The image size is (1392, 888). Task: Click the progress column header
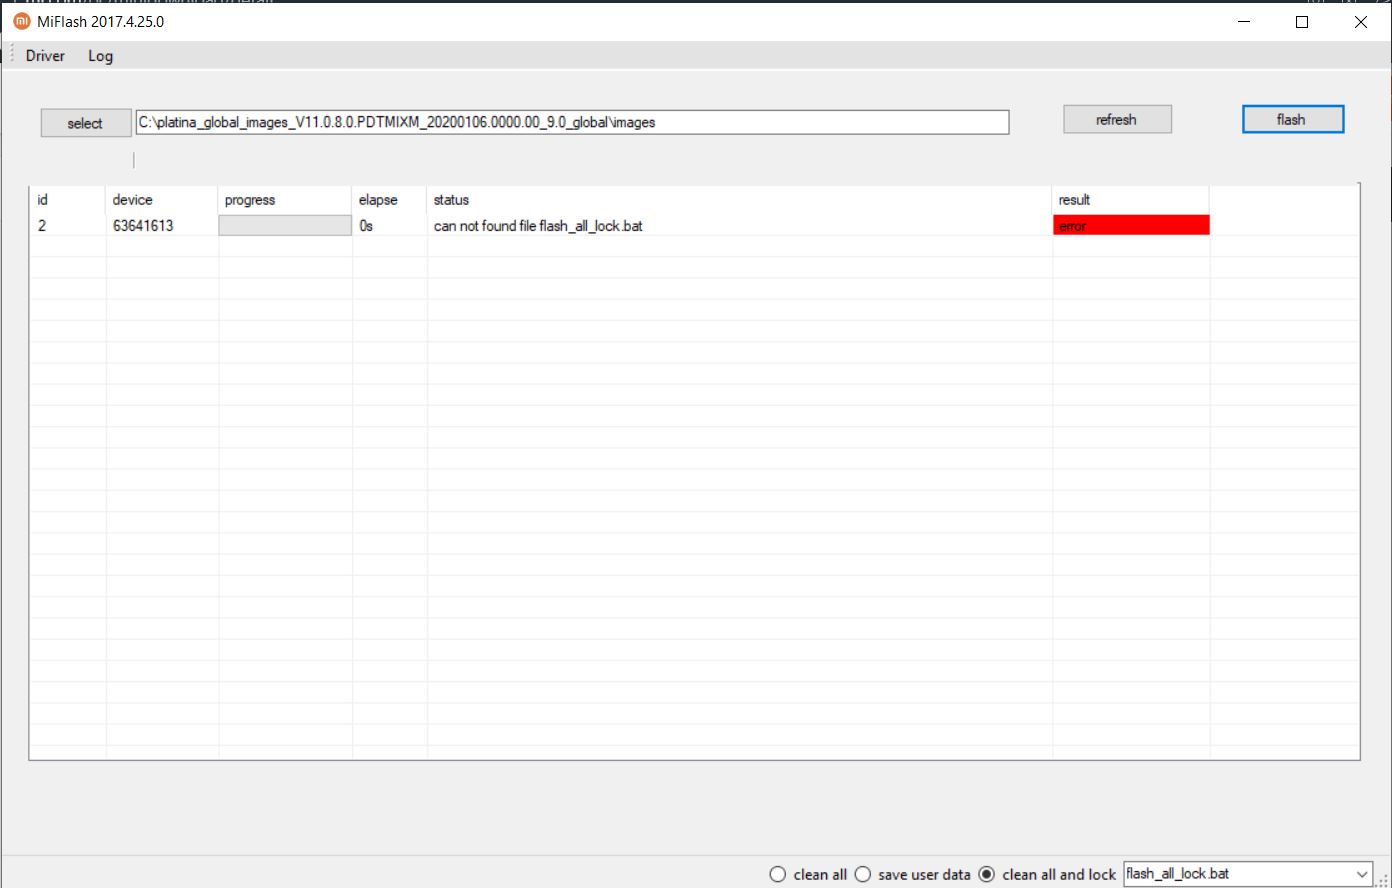click(x=285, y=200)
